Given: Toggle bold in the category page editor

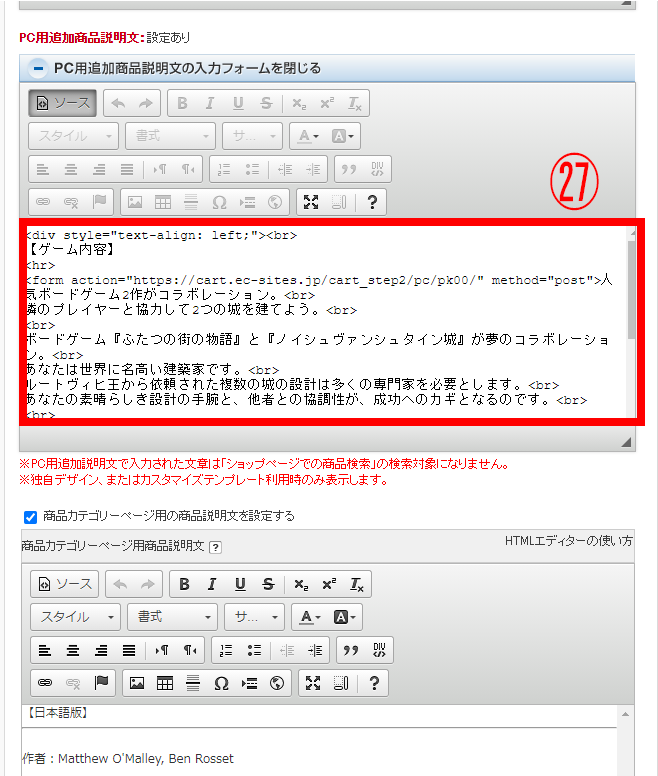Looking at the screenshot, I should pyautogui.click(x=184, y=584).
